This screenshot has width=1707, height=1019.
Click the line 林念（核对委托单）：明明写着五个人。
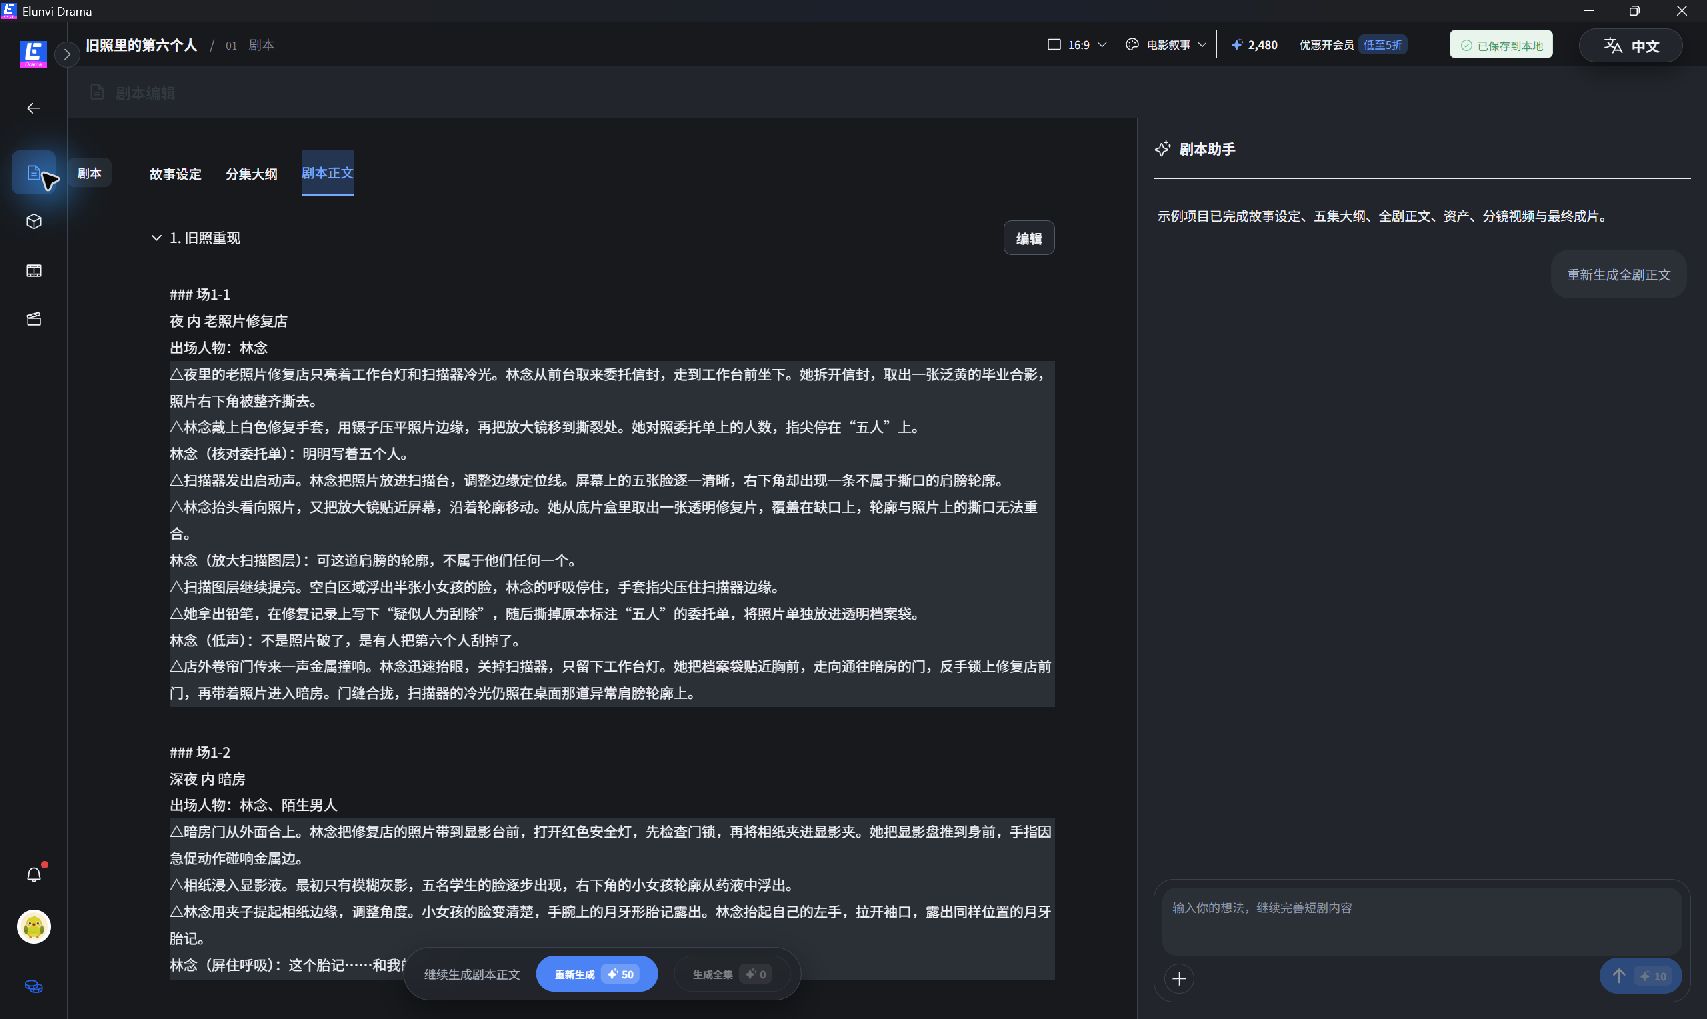[x=289, y=454]
